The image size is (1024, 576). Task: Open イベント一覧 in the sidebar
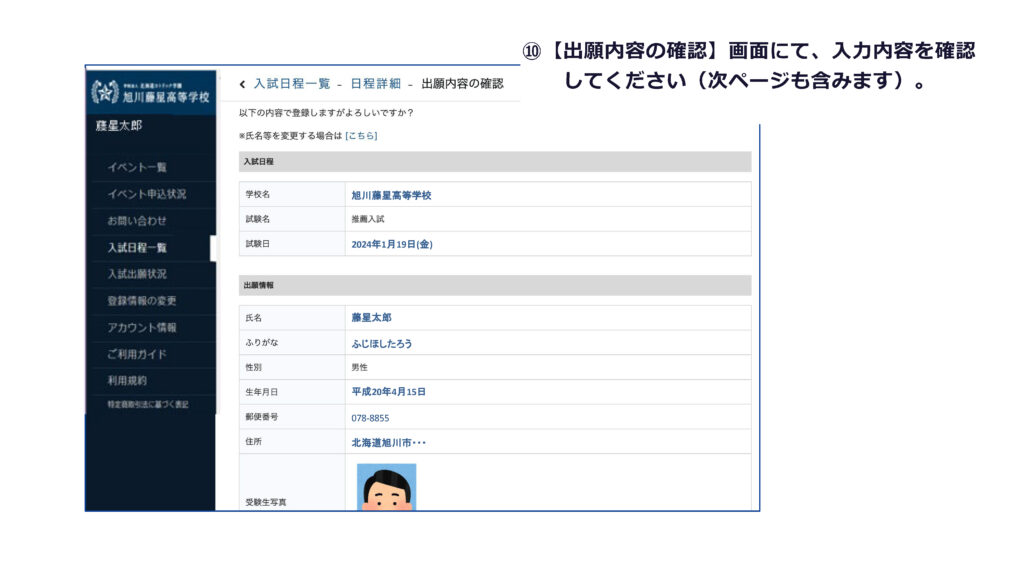coord(137,167)
